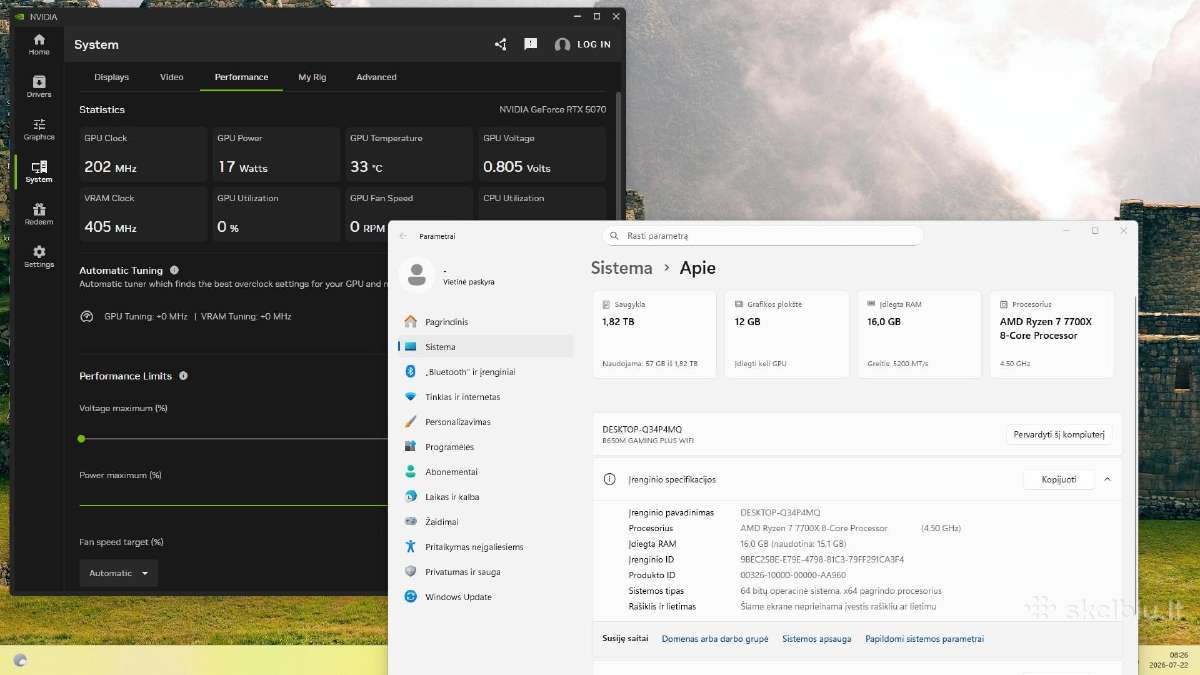1200x675 pixels.
Task: Click the NVIDIA logo in title bar
Action: tap(20, 16)
